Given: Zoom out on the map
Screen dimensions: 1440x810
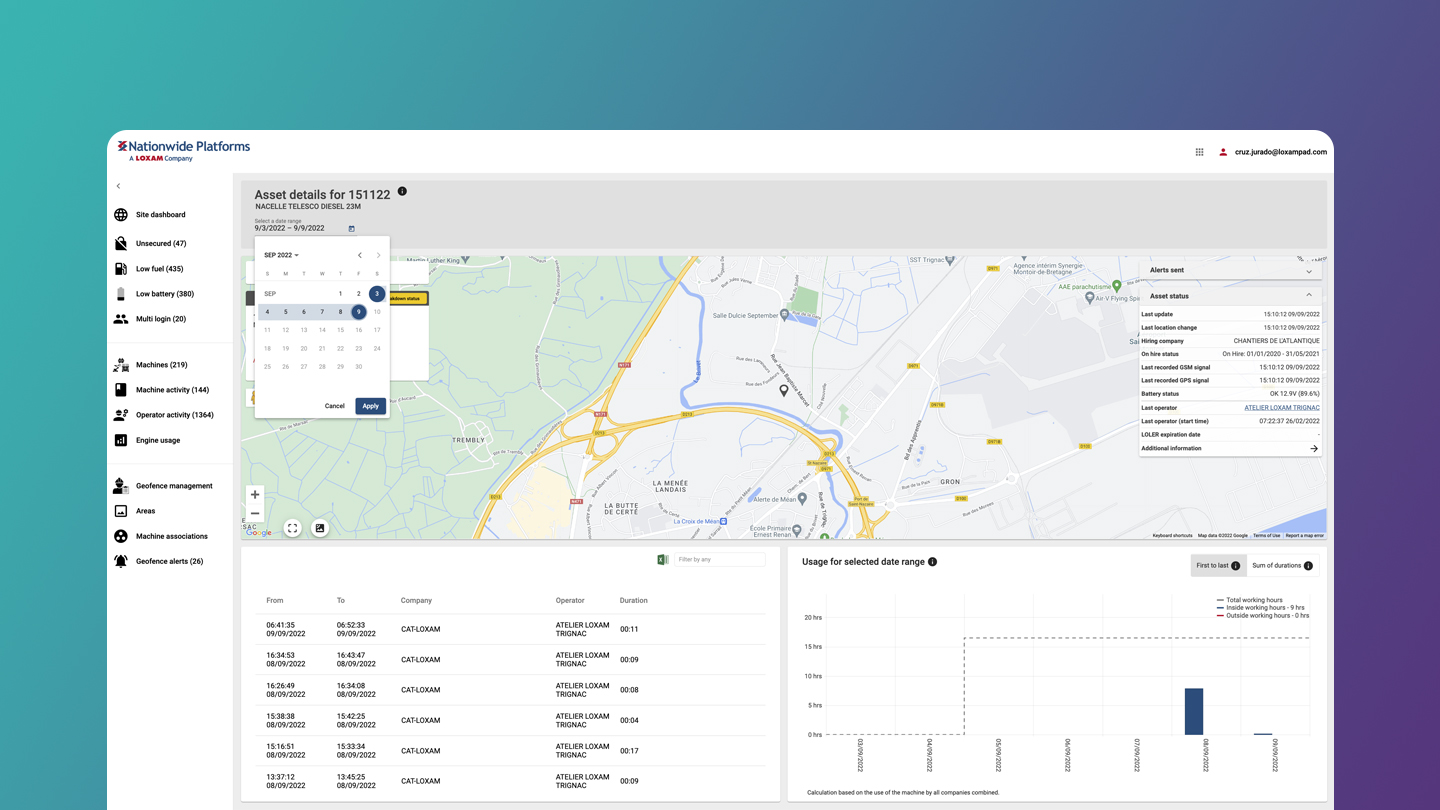Looking at the screenshot, I should (x=255, y=514).
